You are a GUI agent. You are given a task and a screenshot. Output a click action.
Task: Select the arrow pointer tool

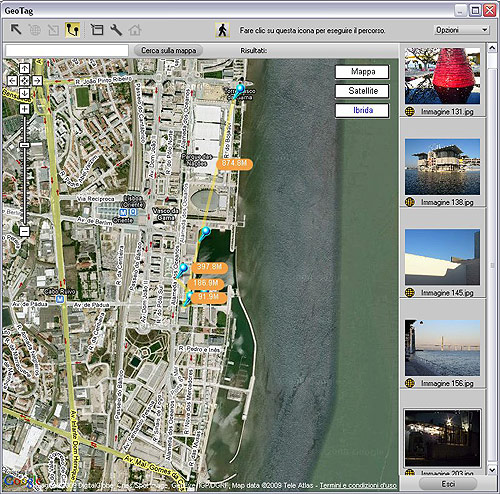(16, 30)
